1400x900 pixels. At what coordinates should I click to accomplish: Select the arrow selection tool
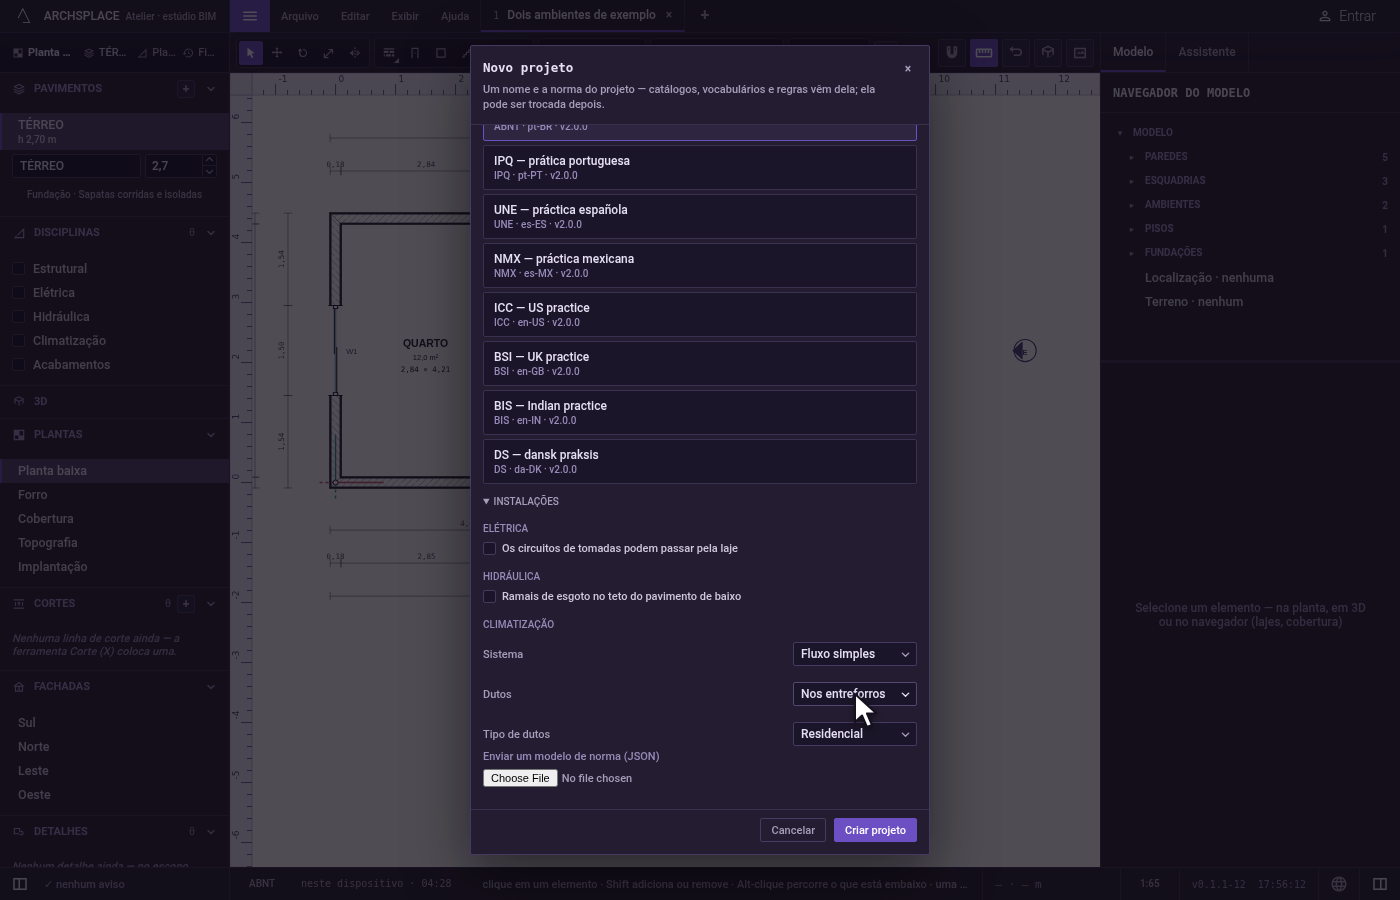[251, 53]
